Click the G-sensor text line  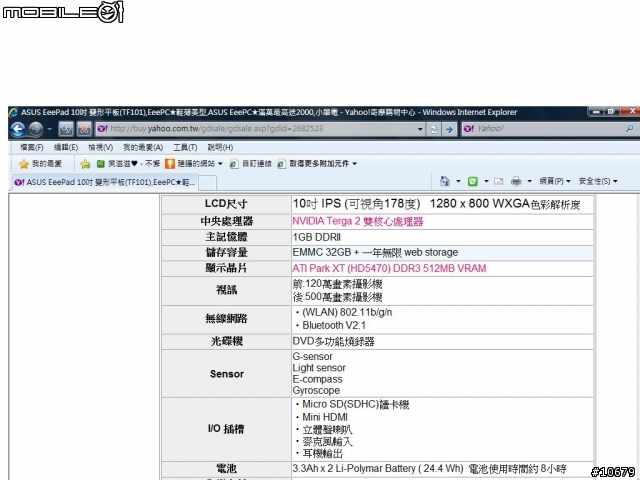coord(312,356)
